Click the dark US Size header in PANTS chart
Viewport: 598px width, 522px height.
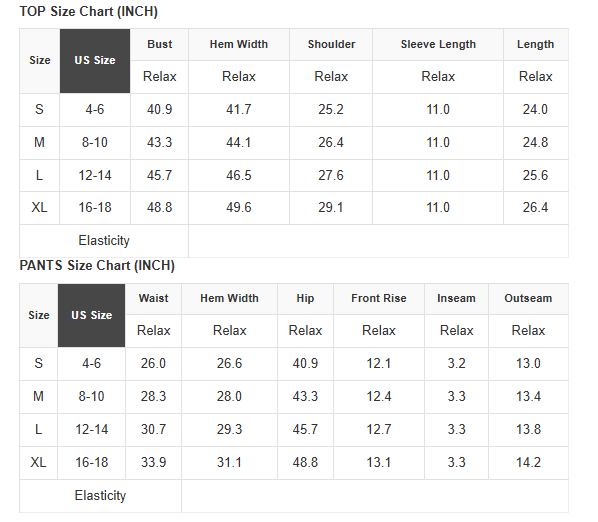pos(92,315)
